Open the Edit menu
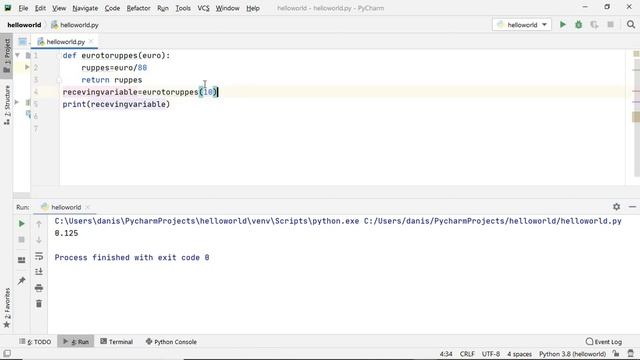The height and width of the screenshot is (360, 640). [40, 8]
